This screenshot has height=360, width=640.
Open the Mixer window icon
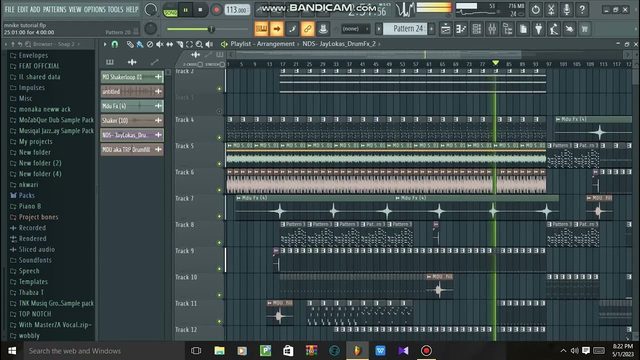(492, 29)
